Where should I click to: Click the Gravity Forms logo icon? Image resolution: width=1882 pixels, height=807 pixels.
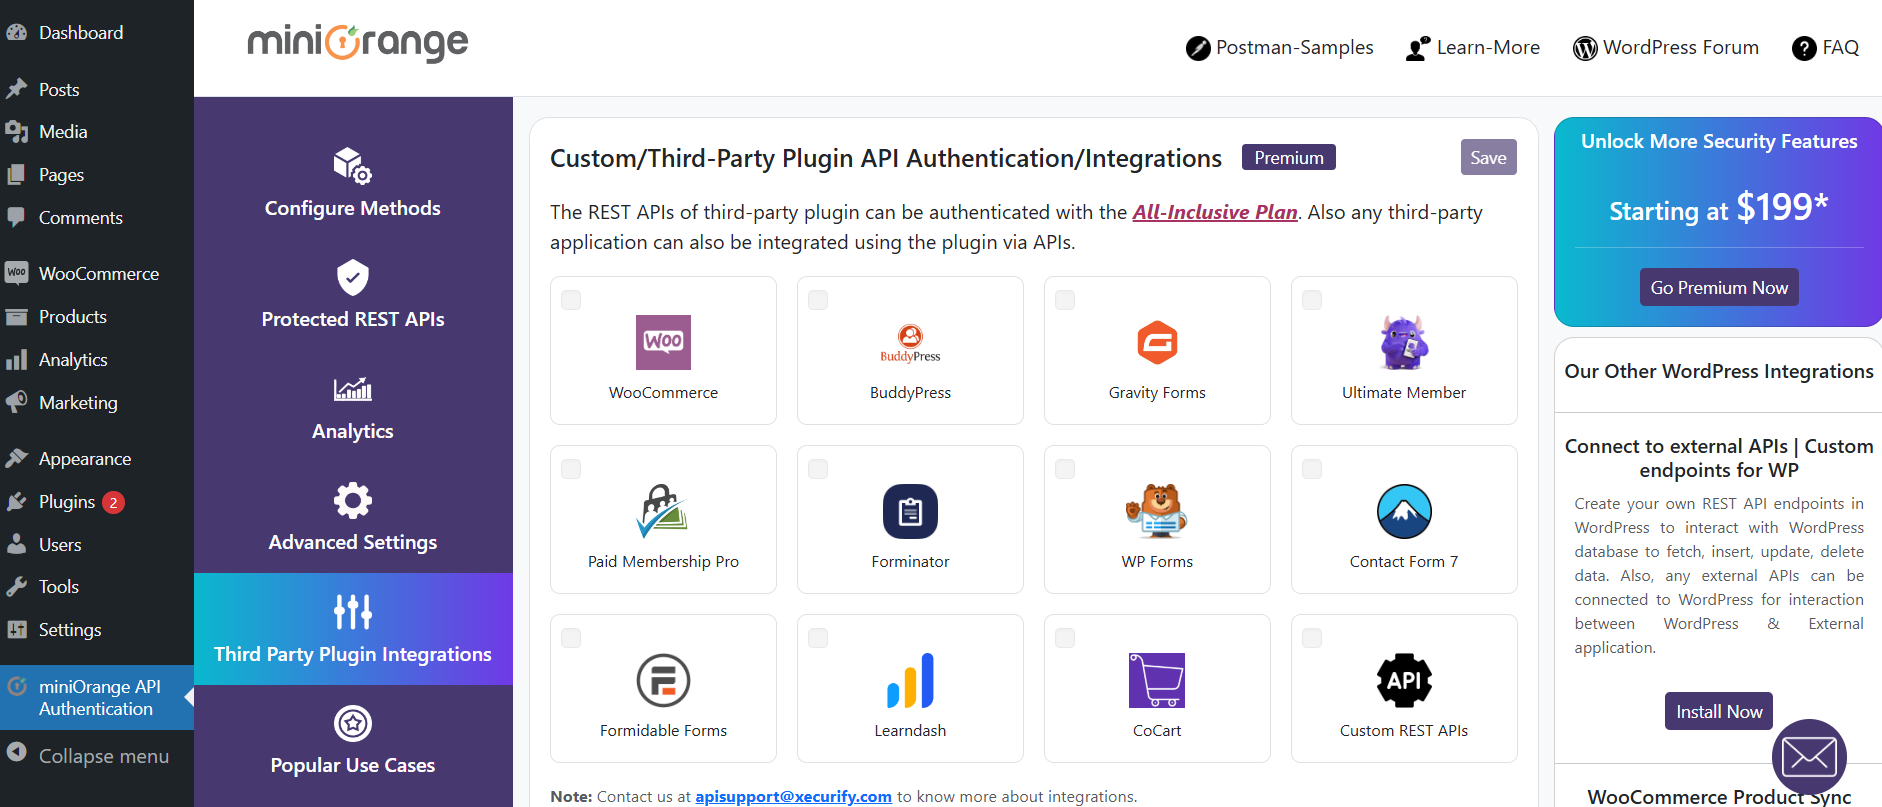[1157, 342]
